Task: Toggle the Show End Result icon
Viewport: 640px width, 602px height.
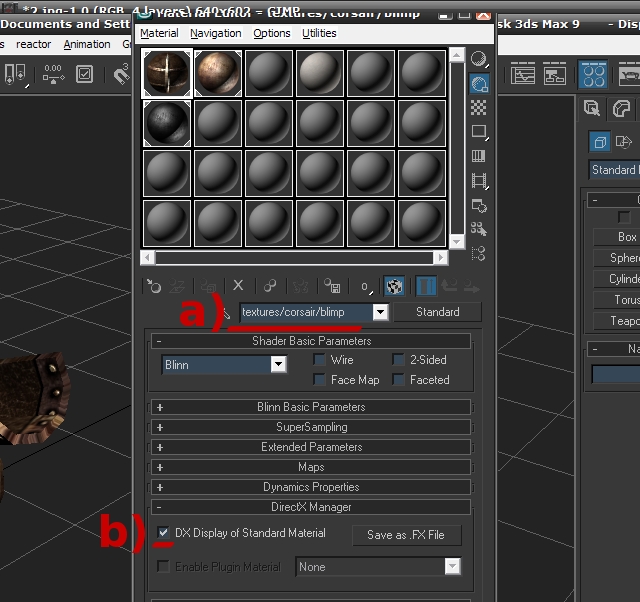Action: tap(426, 286)
